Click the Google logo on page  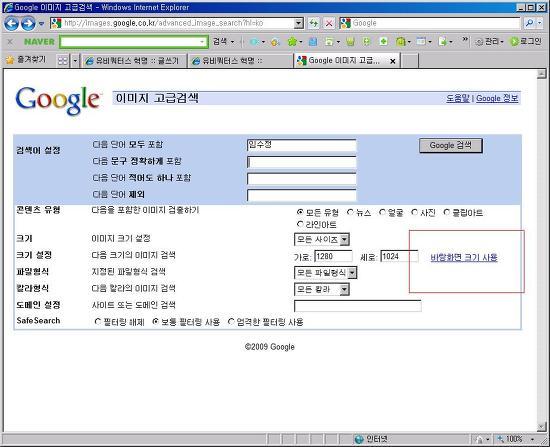58,100
